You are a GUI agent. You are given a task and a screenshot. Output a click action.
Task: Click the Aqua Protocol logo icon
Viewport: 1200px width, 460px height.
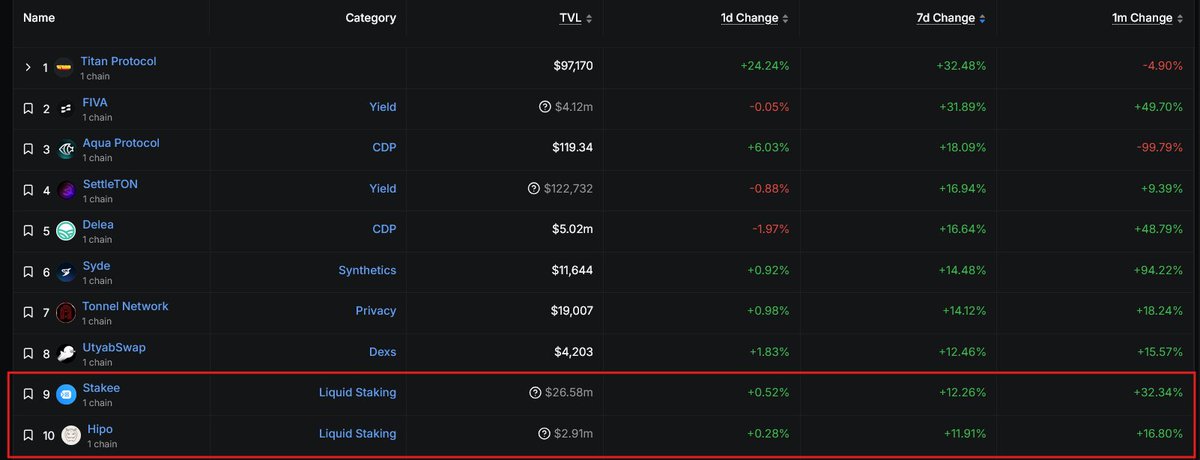66,149
